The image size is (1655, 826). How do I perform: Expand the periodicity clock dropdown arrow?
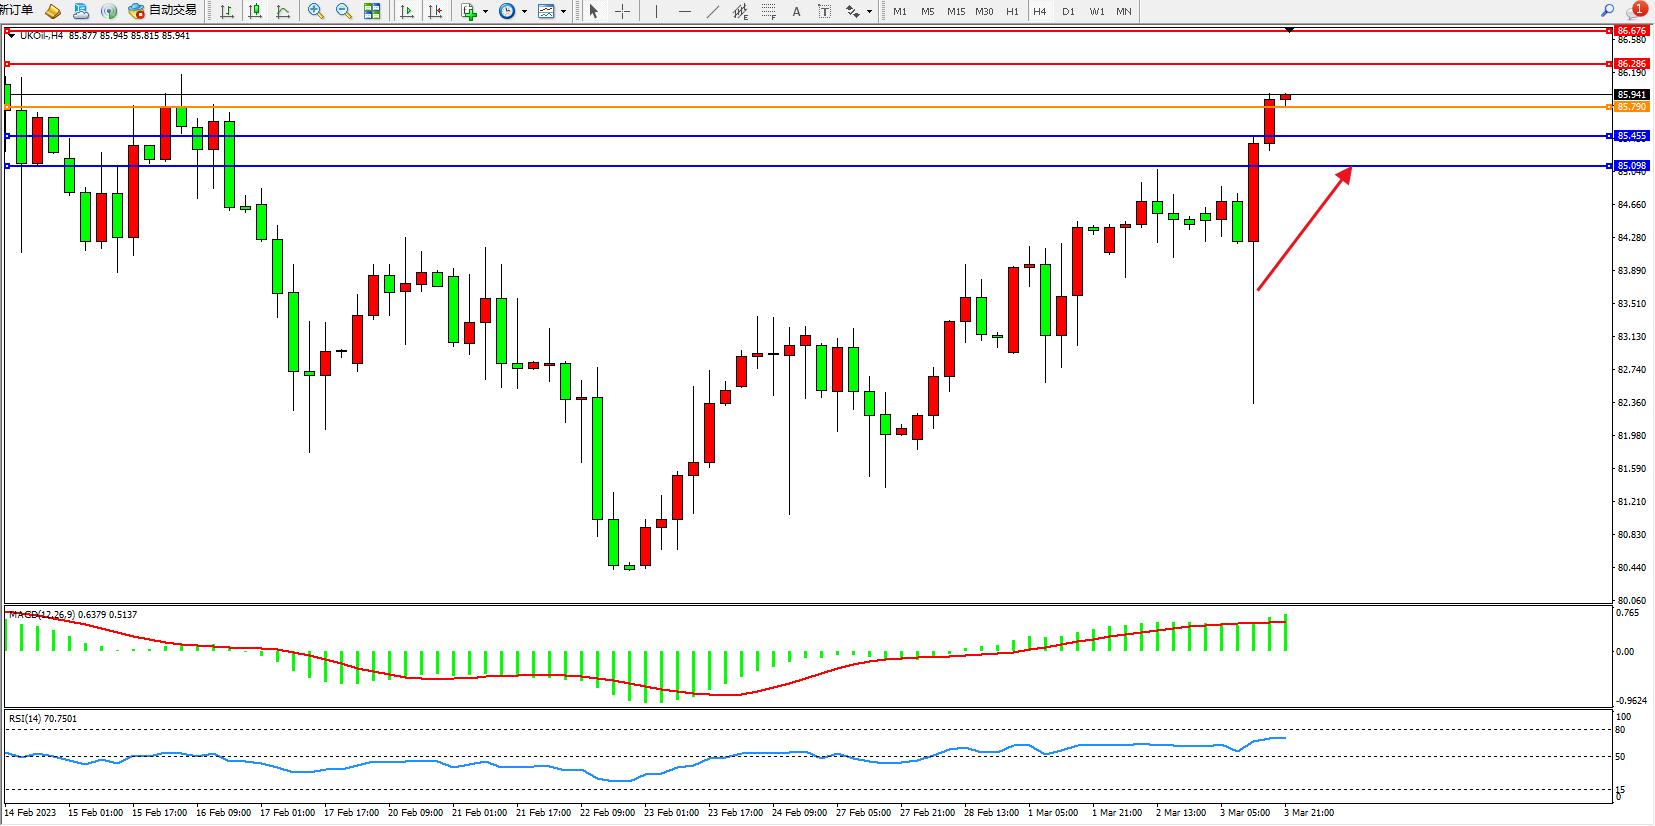coord(524,12)
